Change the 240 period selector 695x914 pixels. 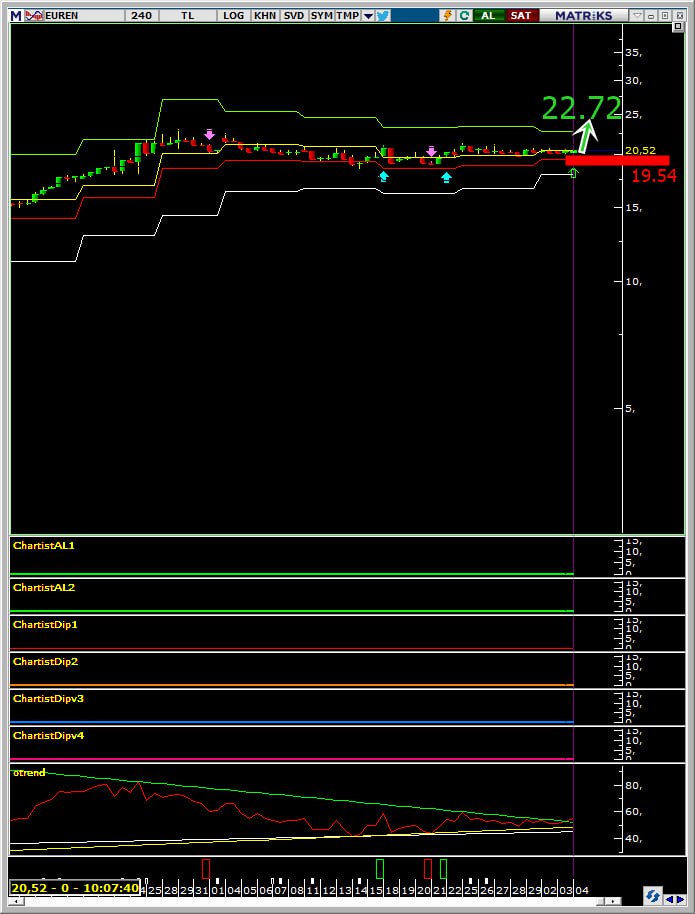tap(142, 16)
